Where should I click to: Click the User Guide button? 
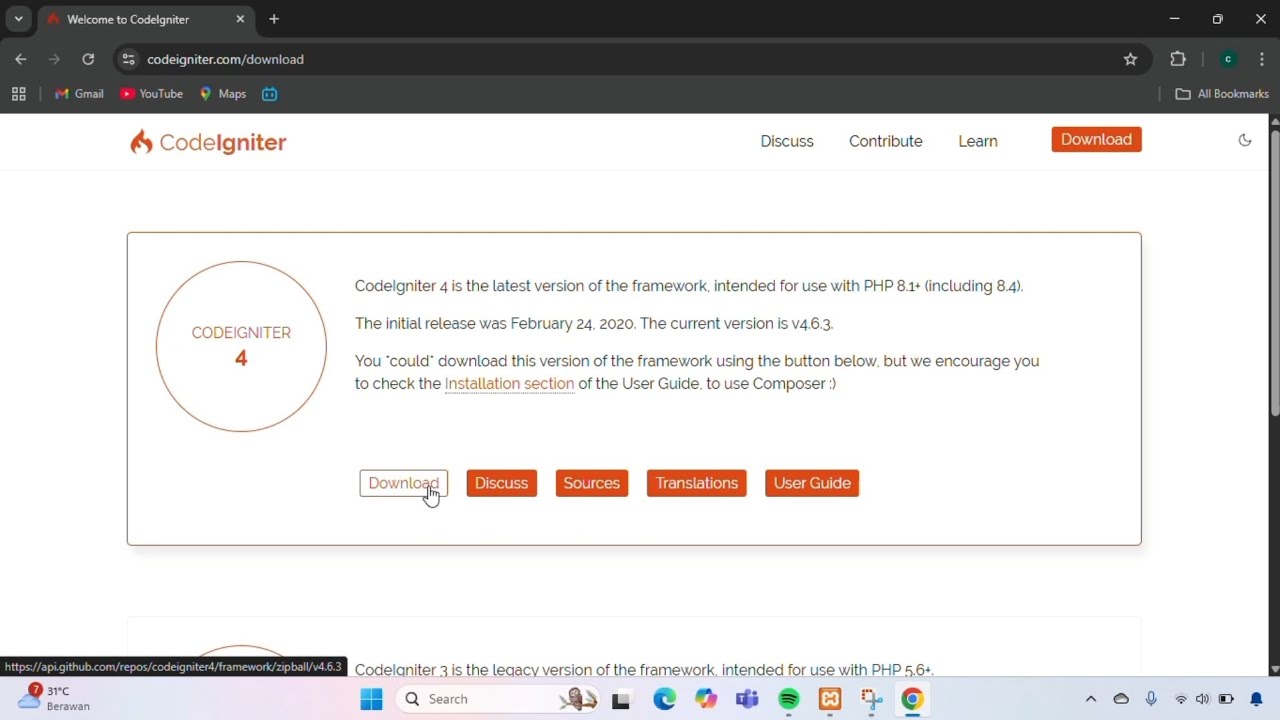(x=812, y=483)
